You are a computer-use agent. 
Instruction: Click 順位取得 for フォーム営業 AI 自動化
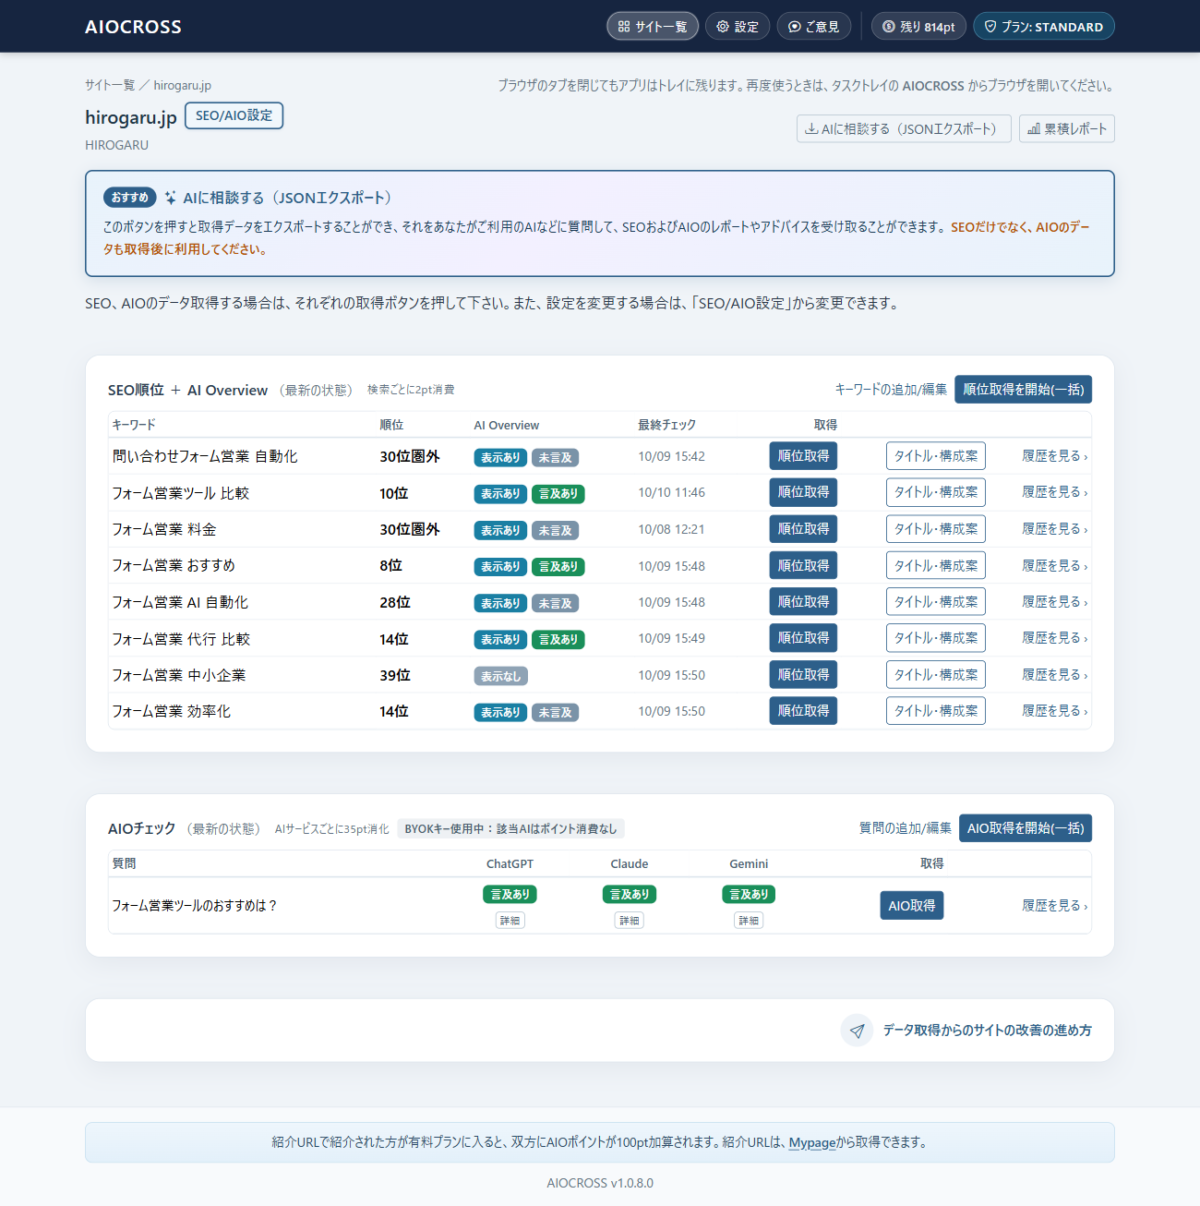point(803,602)
